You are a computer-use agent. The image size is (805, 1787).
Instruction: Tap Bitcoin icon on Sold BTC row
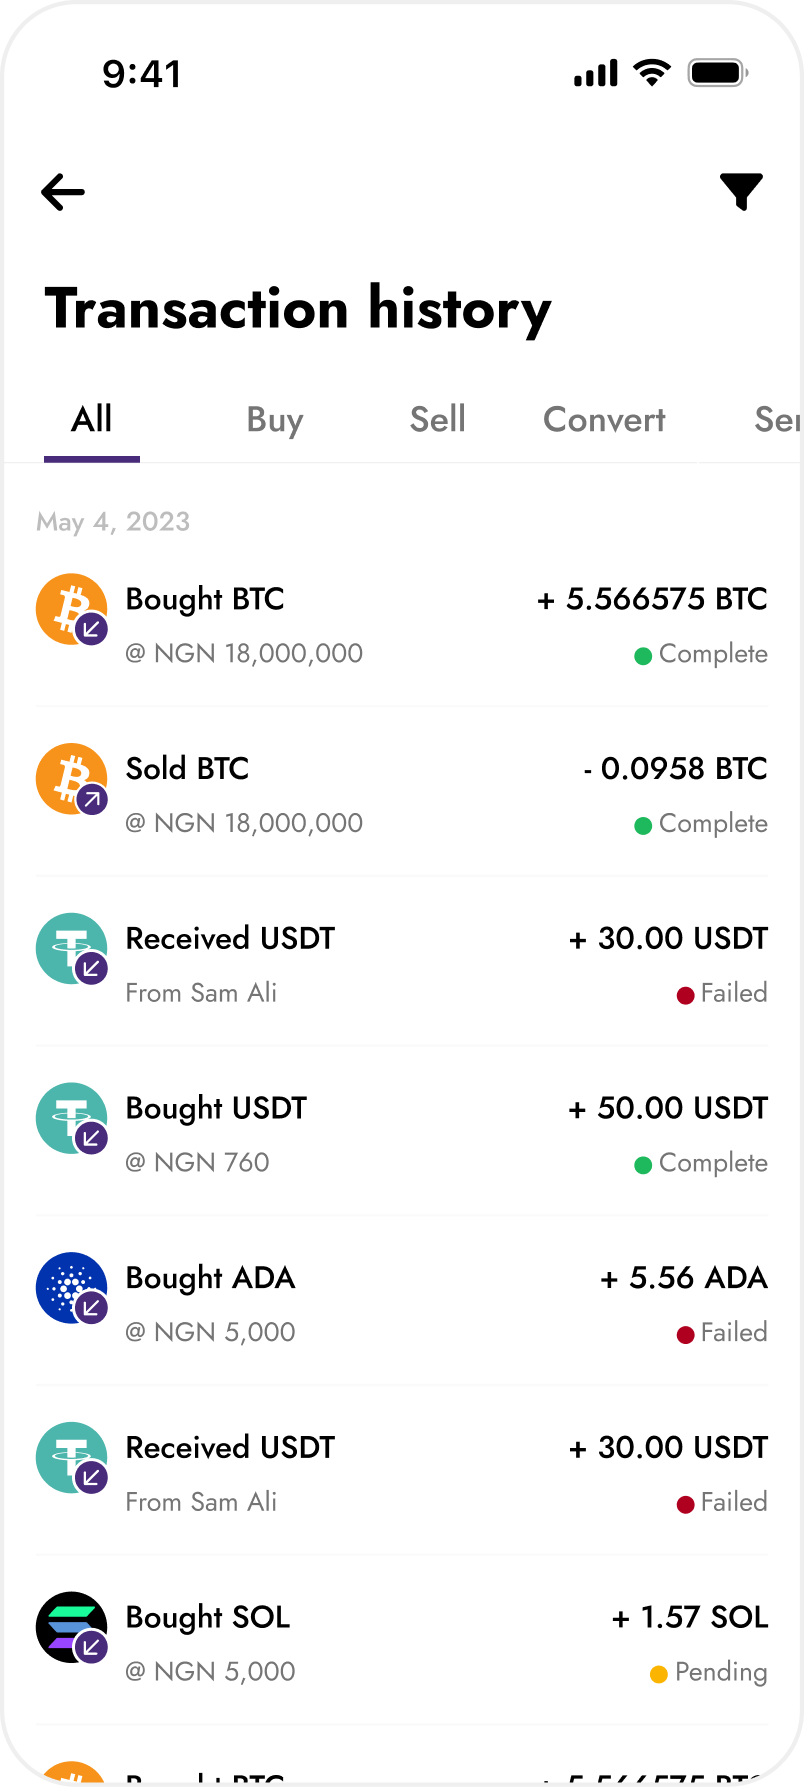pyautogui.click(x=71, y=778)
